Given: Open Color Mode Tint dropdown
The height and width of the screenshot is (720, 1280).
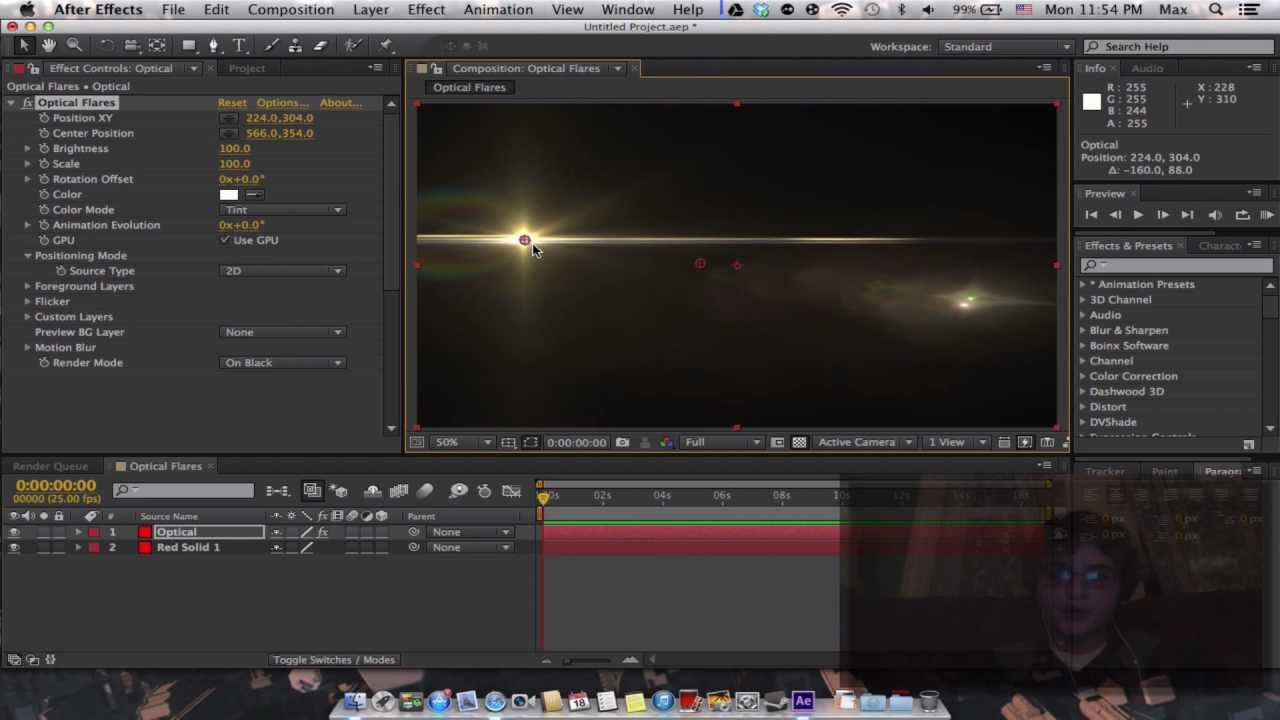Looking at the screenshot, I should pos(283,210).
